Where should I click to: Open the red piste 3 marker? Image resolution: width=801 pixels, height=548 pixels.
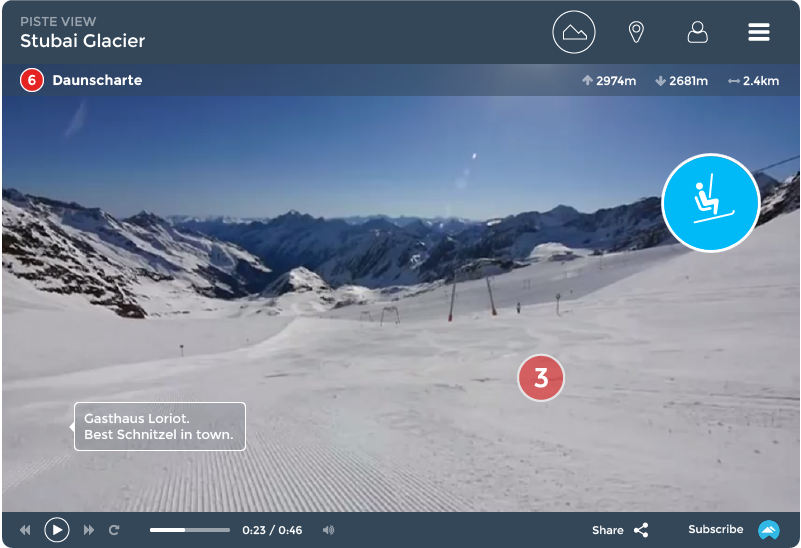pyautogui.click(x=541, y=378)
